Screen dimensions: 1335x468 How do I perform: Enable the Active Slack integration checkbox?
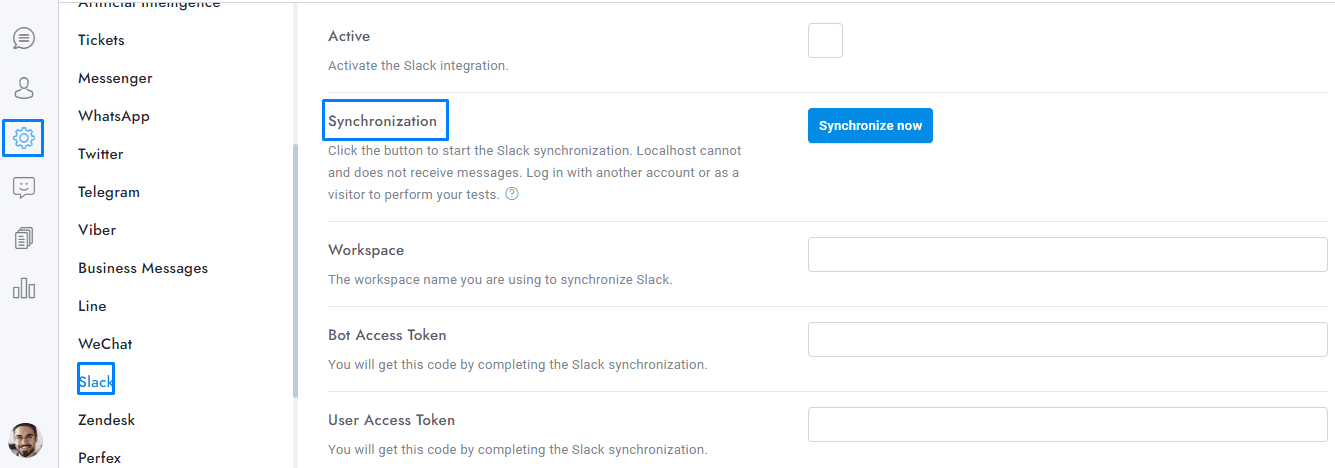825,41
